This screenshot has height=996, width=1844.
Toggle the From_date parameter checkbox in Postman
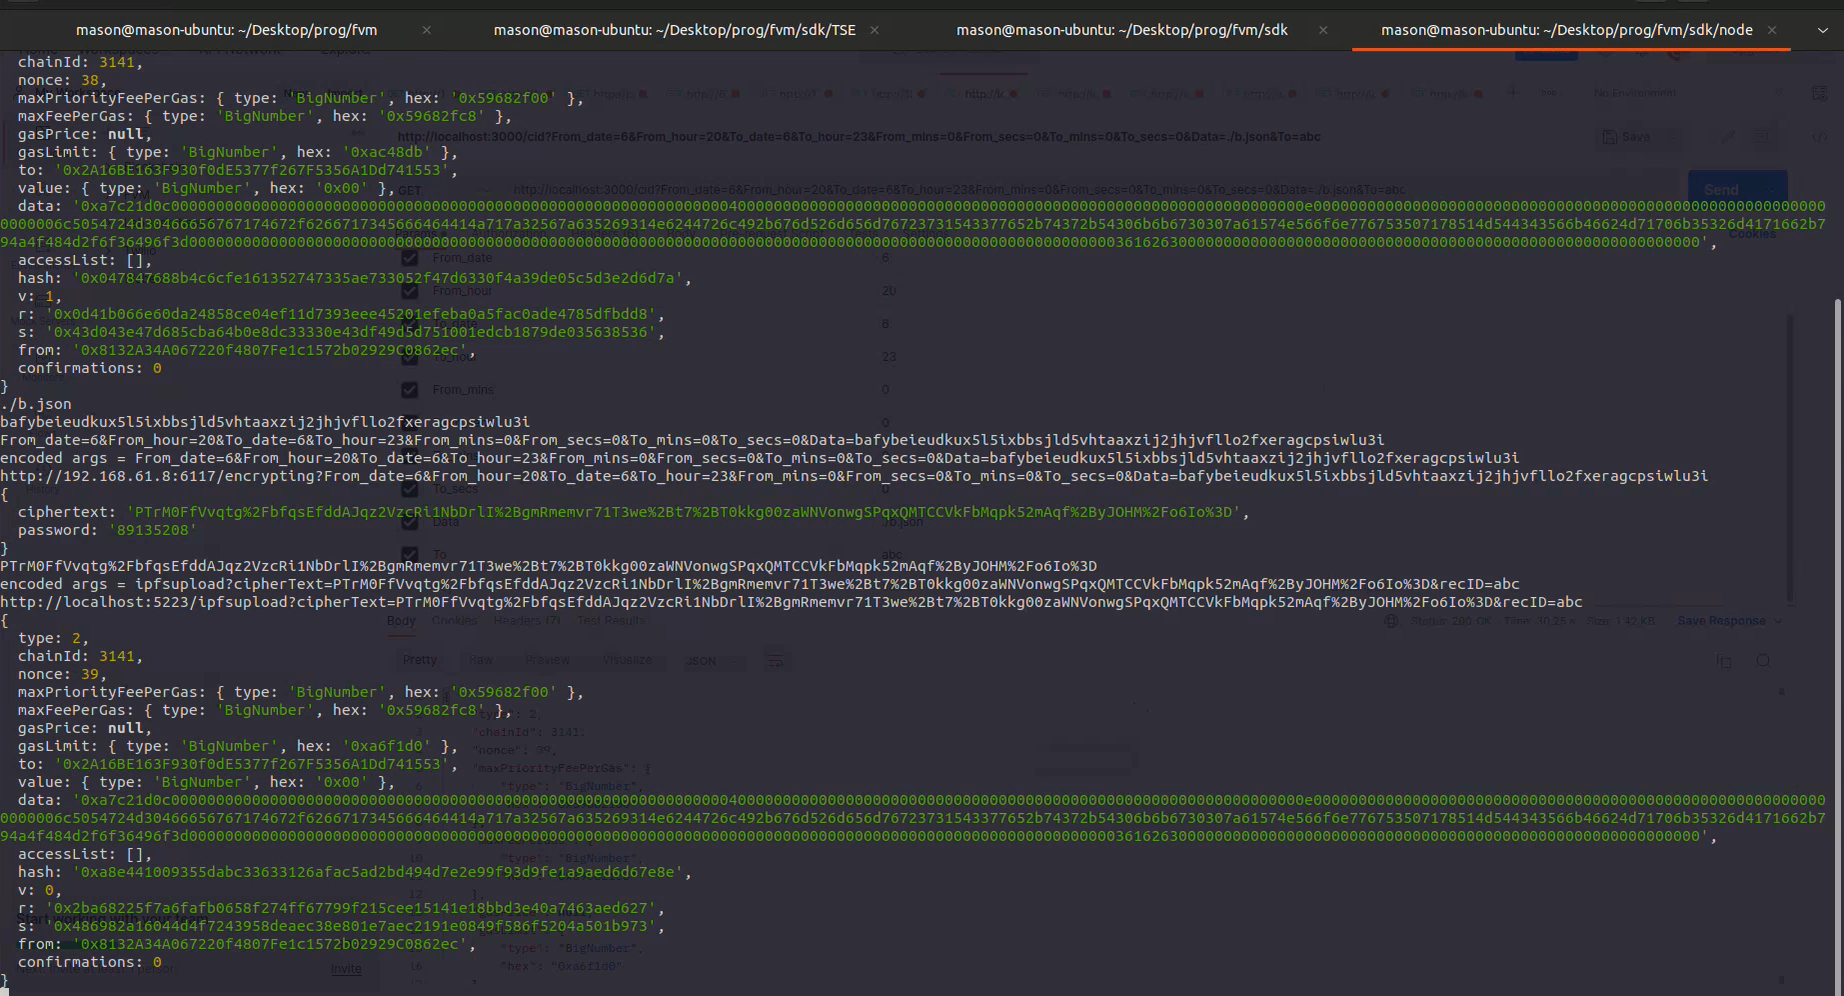point(409,258)
